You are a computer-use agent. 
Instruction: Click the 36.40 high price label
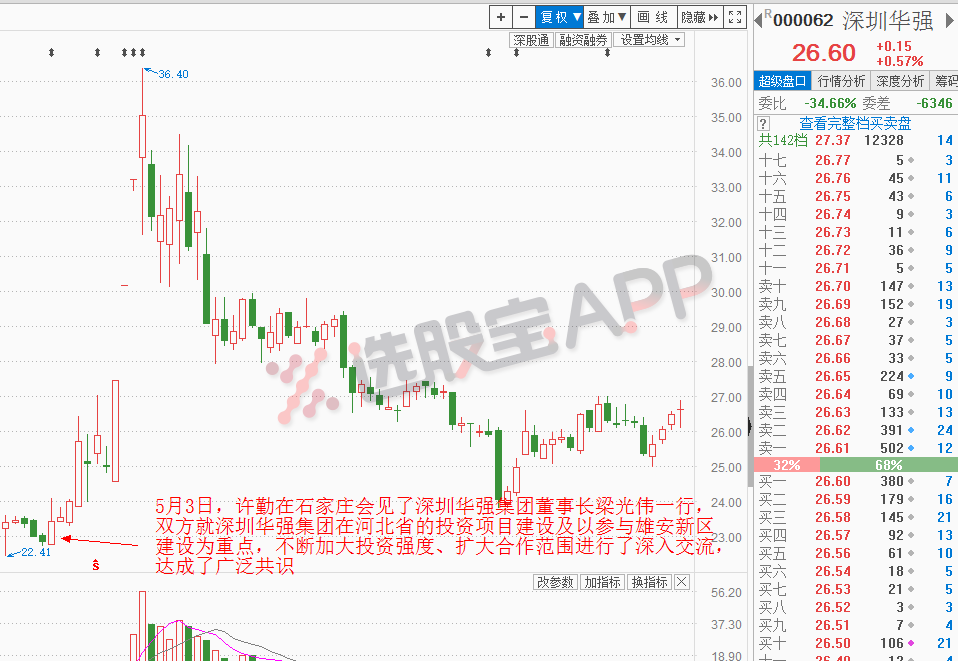(x=174, y=75)
